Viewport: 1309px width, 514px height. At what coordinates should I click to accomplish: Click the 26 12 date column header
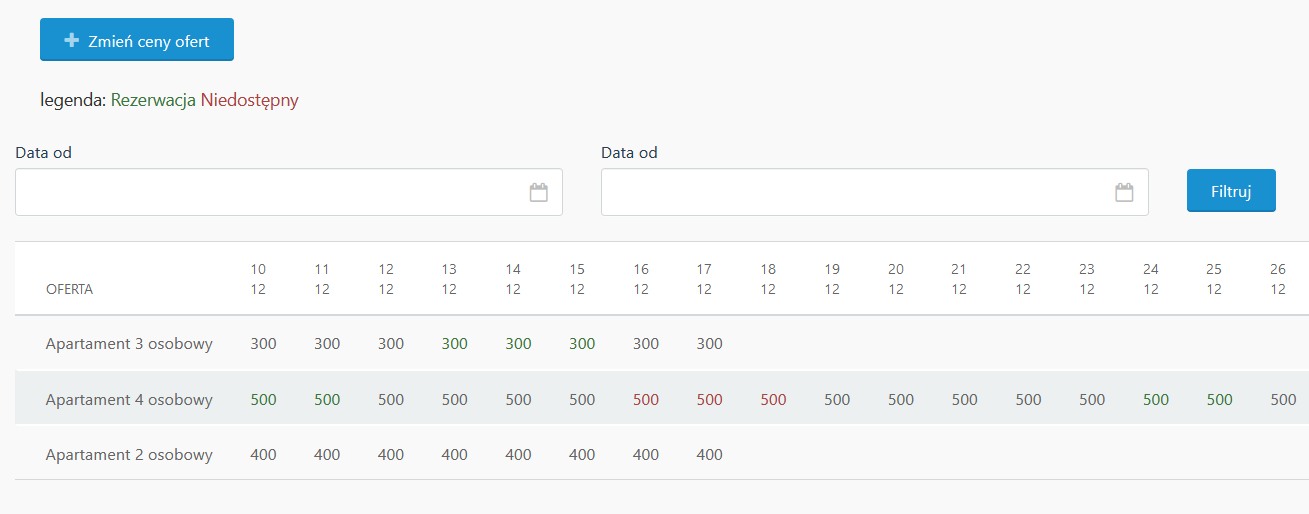tap(1277, 279)
